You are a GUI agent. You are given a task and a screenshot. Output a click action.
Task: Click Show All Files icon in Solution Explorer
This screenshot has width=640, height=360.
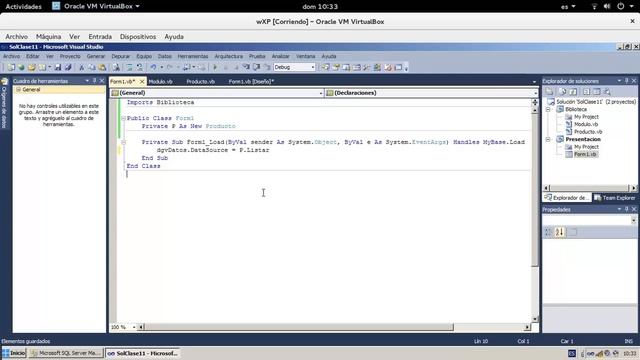(562, 92)
